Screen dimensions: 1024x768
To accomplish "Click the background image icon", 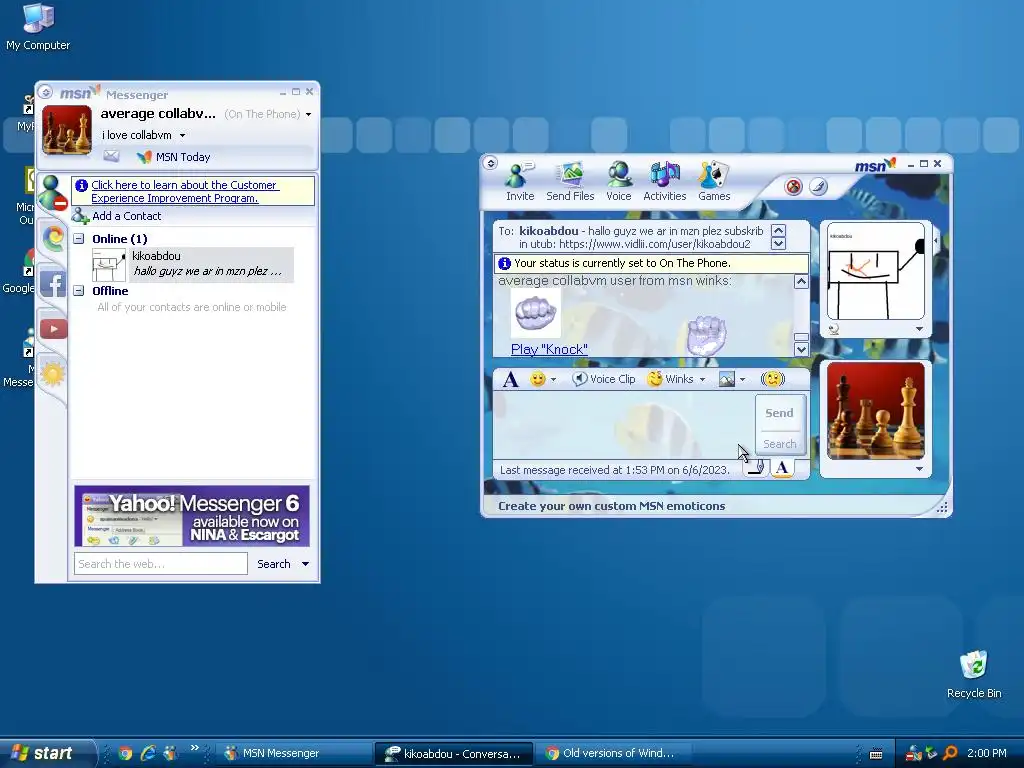I will point(727,379).
